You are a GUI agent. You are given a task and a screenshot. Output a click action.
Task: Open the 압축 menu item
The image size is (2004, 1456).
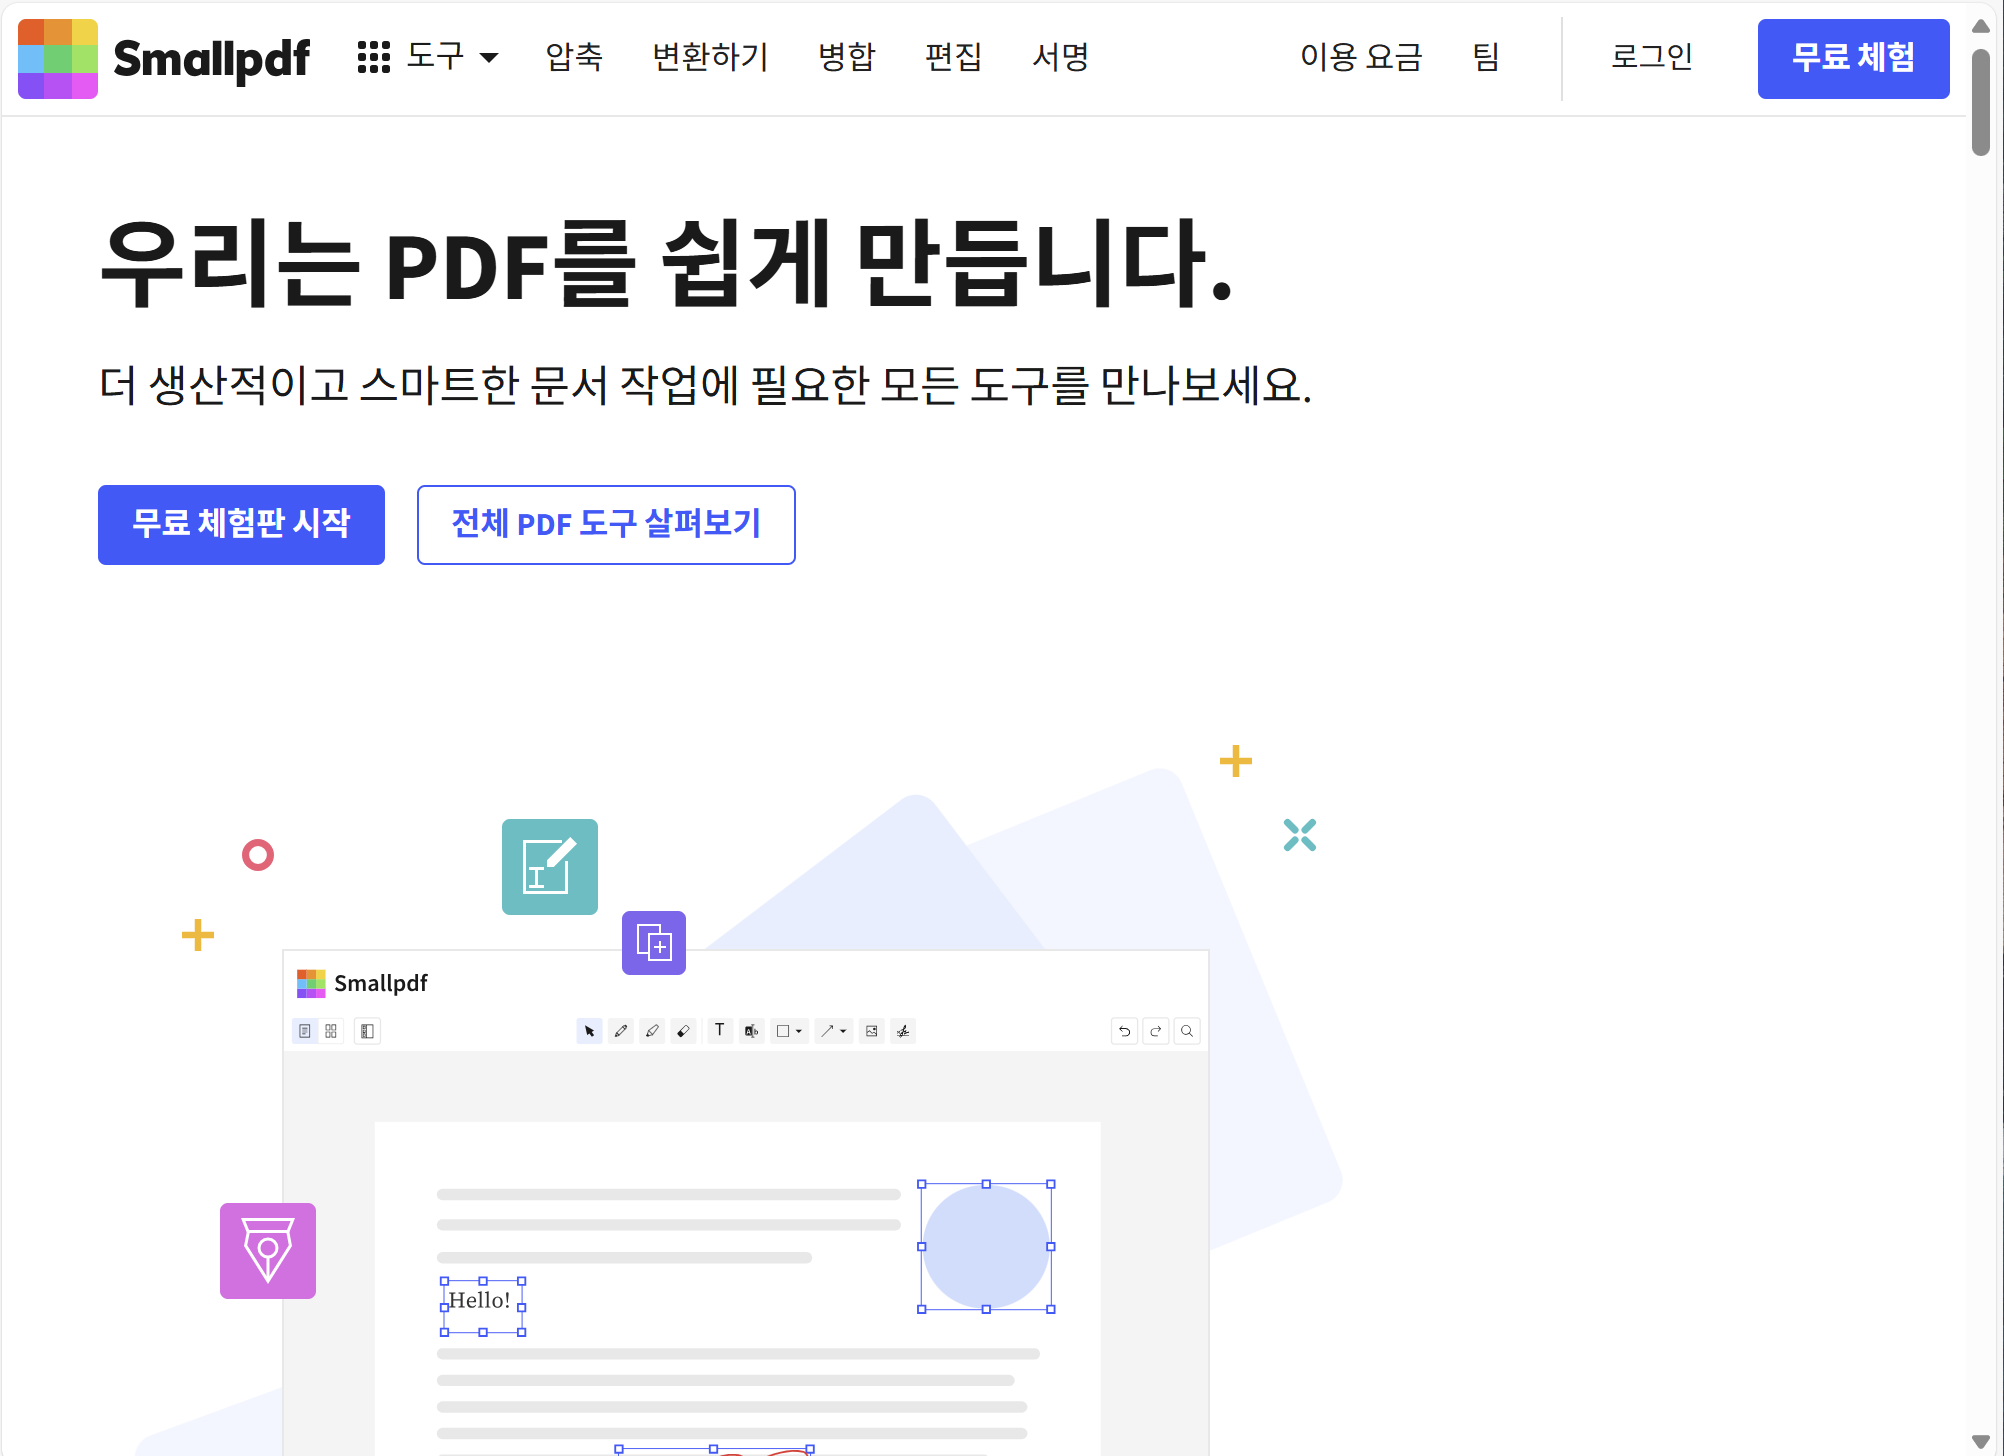tap(574, 57)
